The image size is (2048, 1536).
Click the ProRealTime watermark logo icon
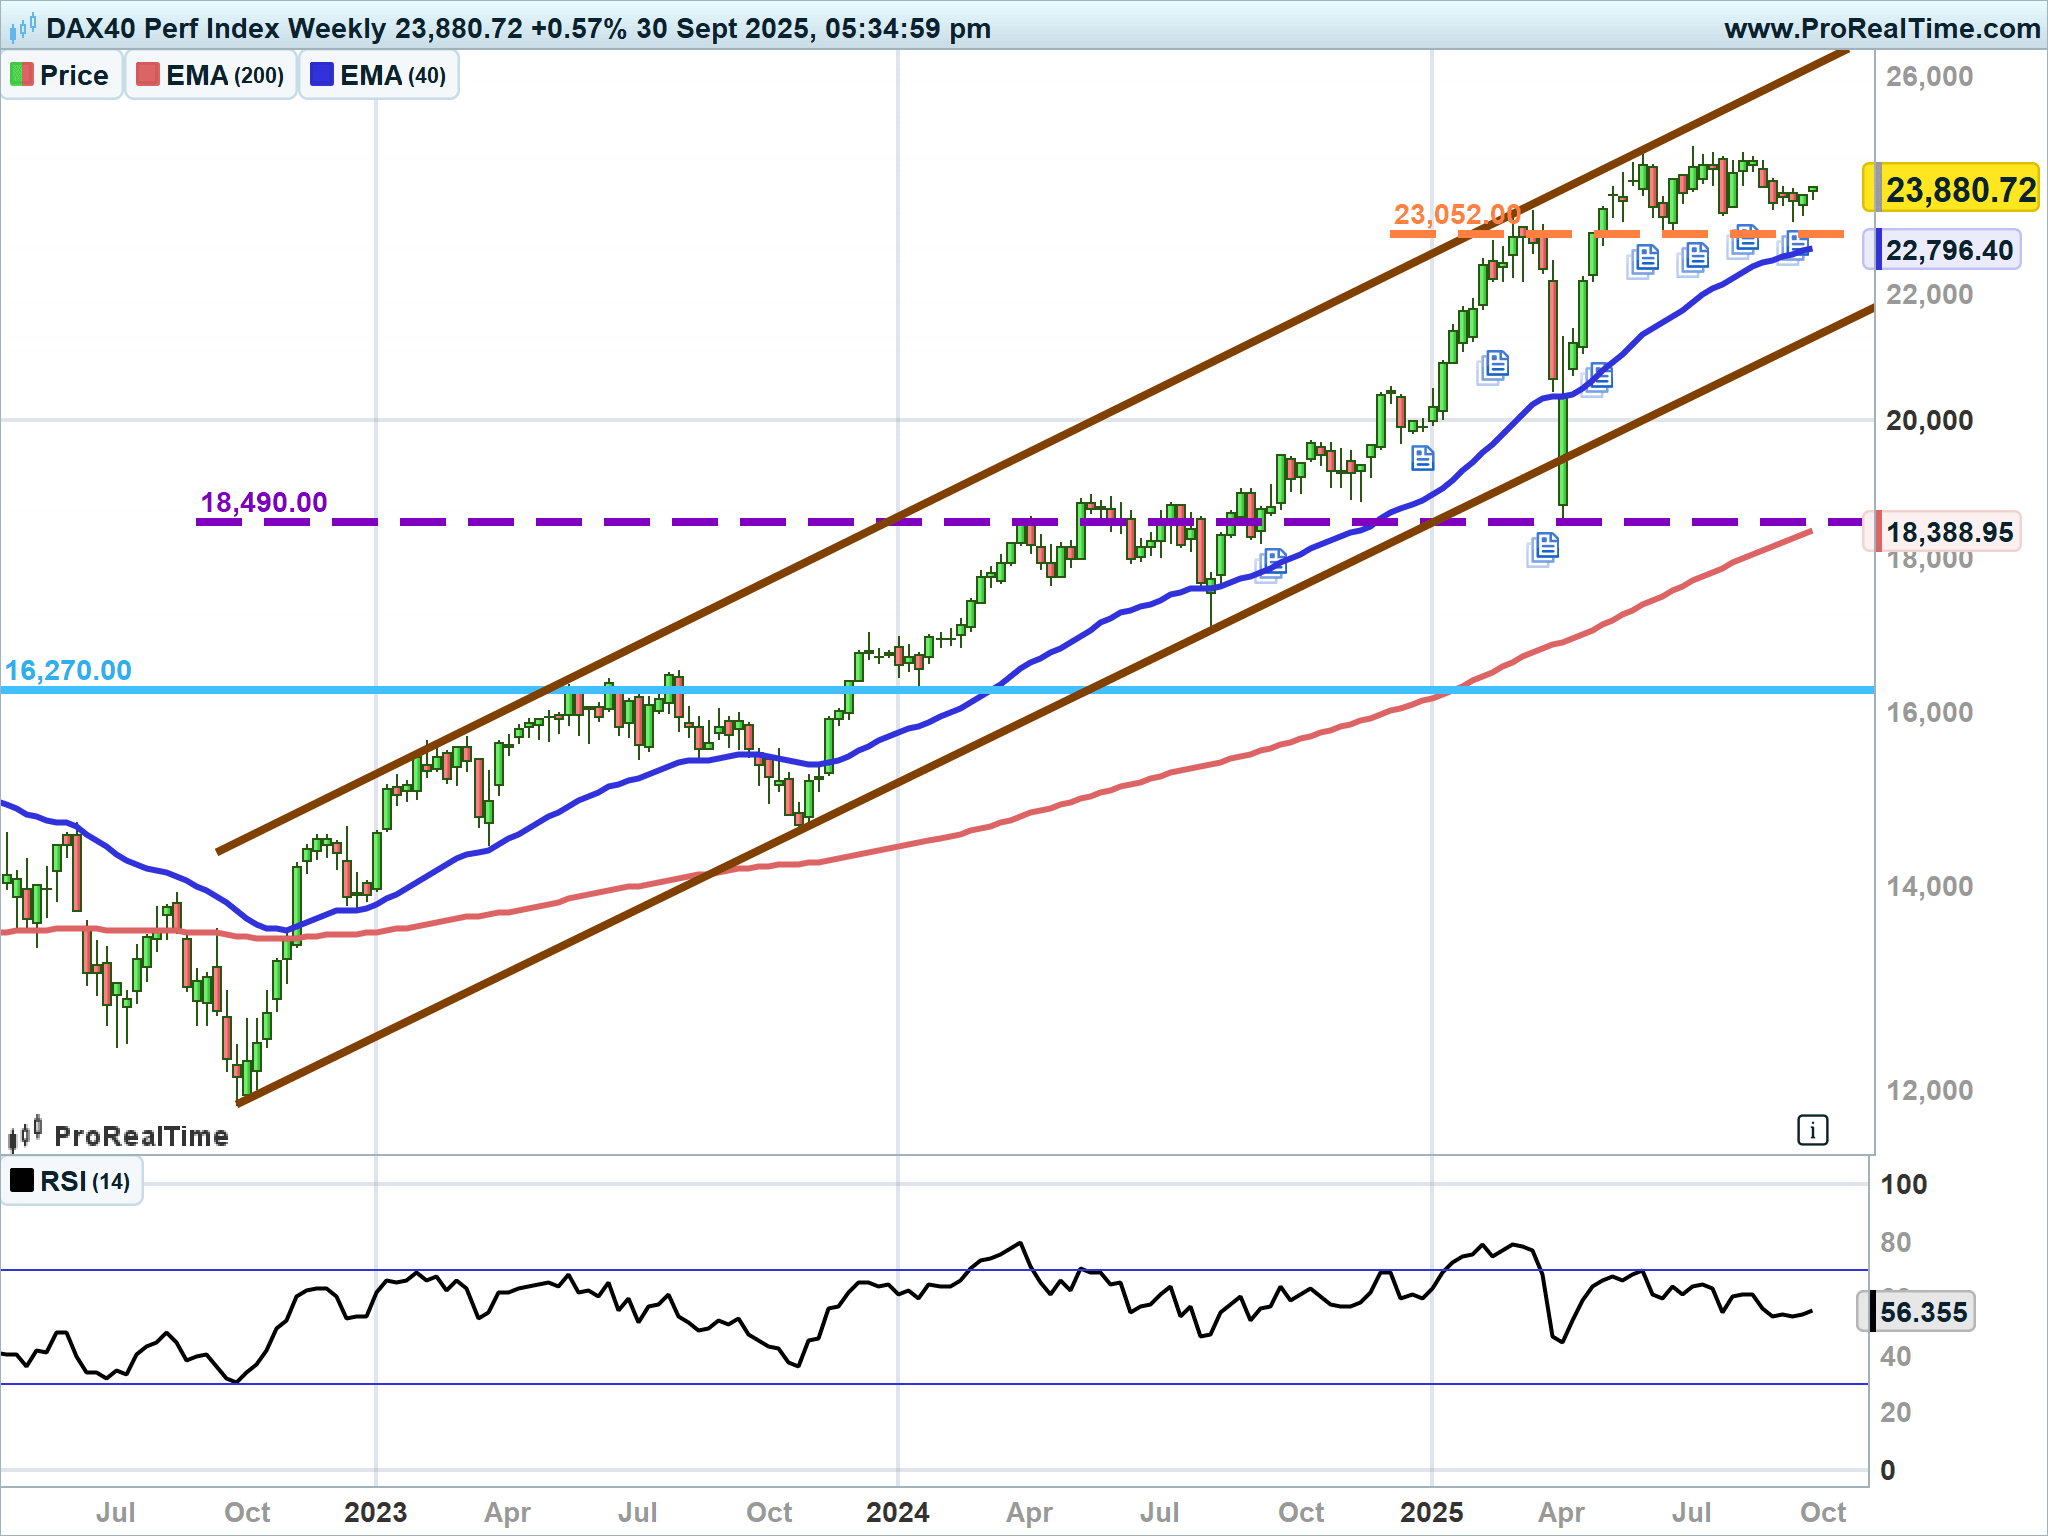25,1134
